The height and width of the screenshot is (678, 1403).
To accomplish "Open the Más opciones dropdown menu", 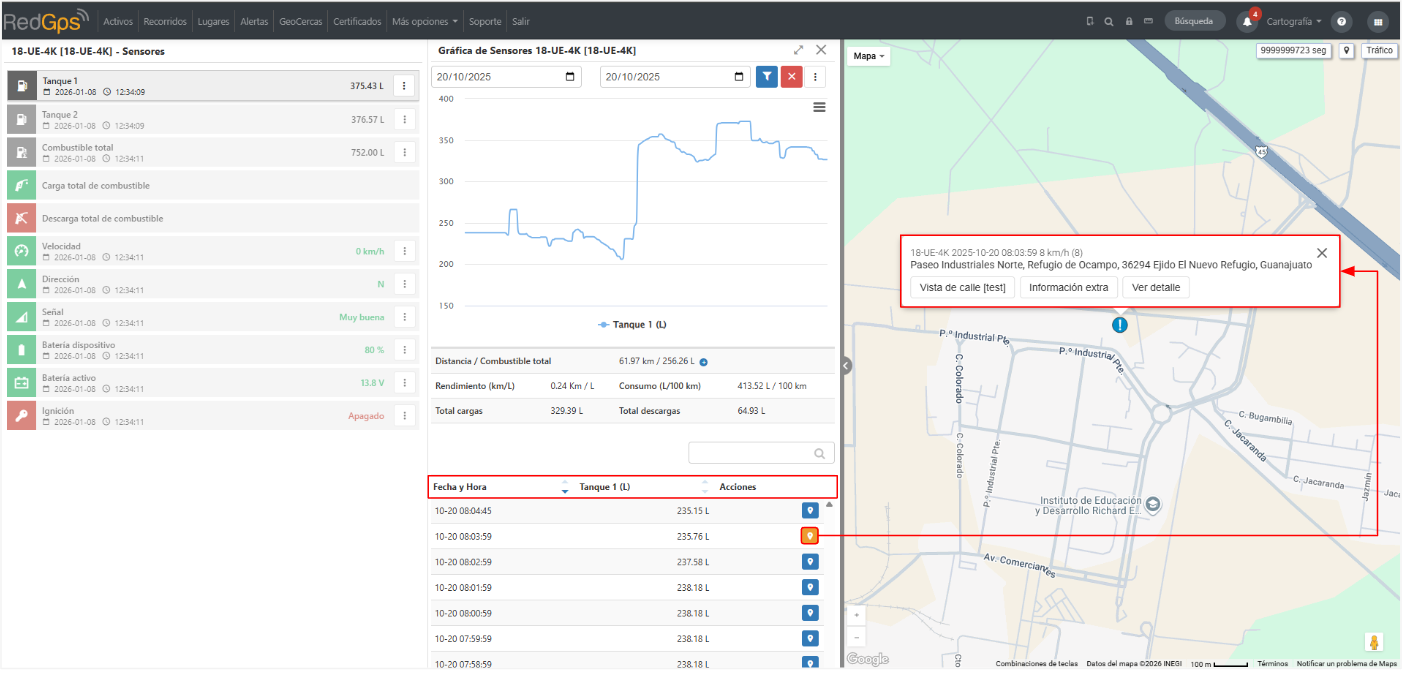I will point(426,21).
